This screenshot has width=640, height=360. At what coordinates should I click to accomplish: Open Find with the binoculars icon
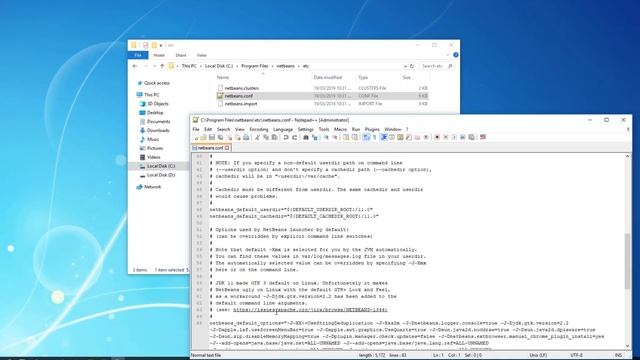click(x=306, y=138)
